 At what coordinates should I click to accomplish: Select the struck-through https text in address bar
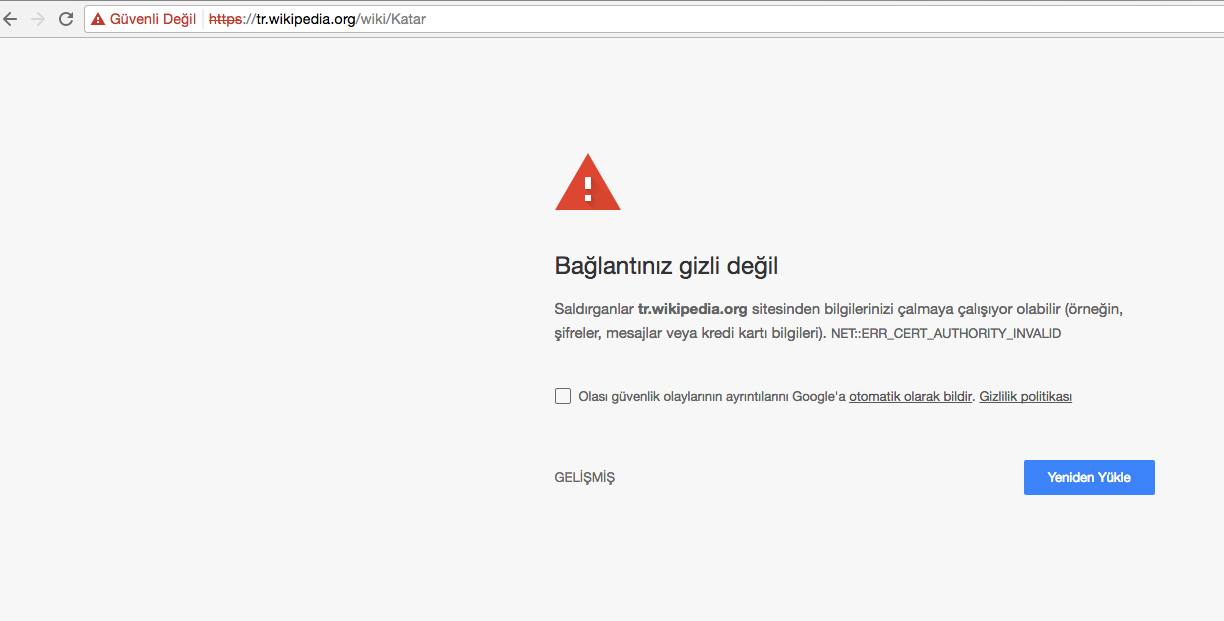[227, 18]
